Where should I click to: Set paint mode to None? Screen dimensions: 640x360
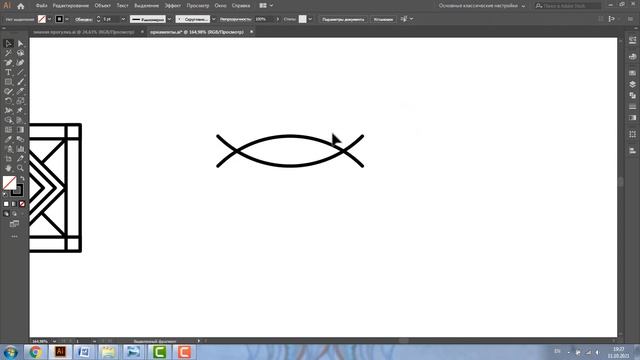22,204
